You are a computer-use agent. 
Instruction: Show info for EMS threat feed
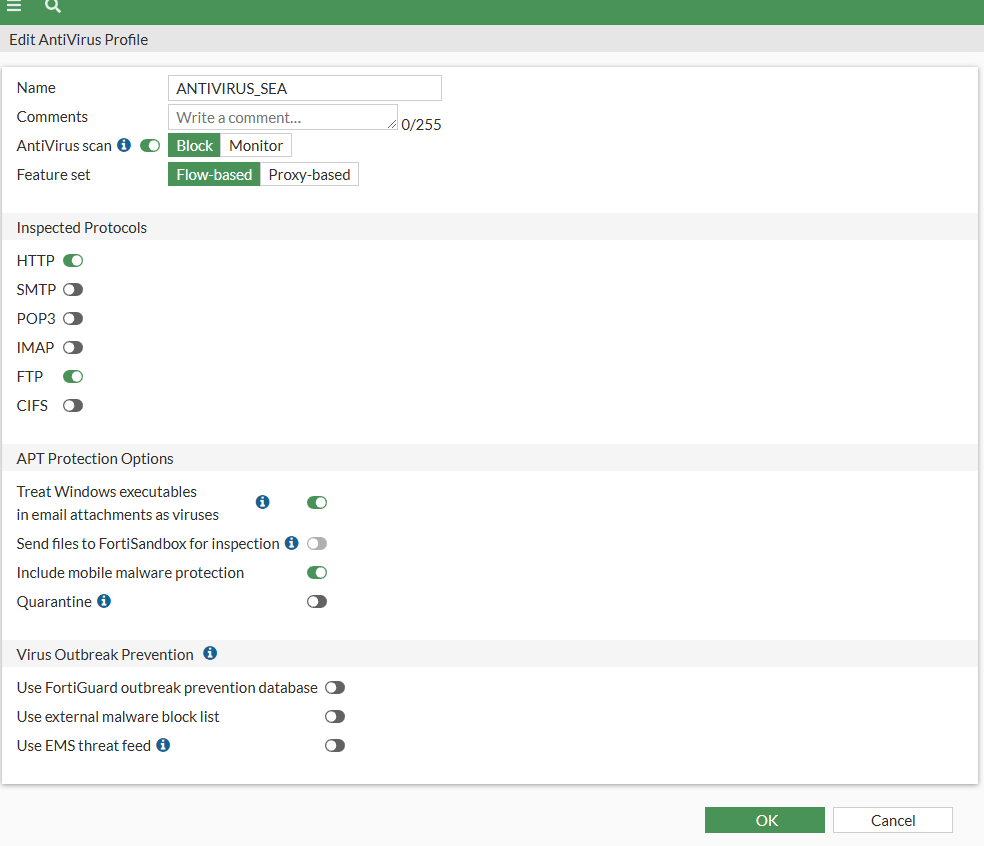pyautogui.click(x=163, y=745)
